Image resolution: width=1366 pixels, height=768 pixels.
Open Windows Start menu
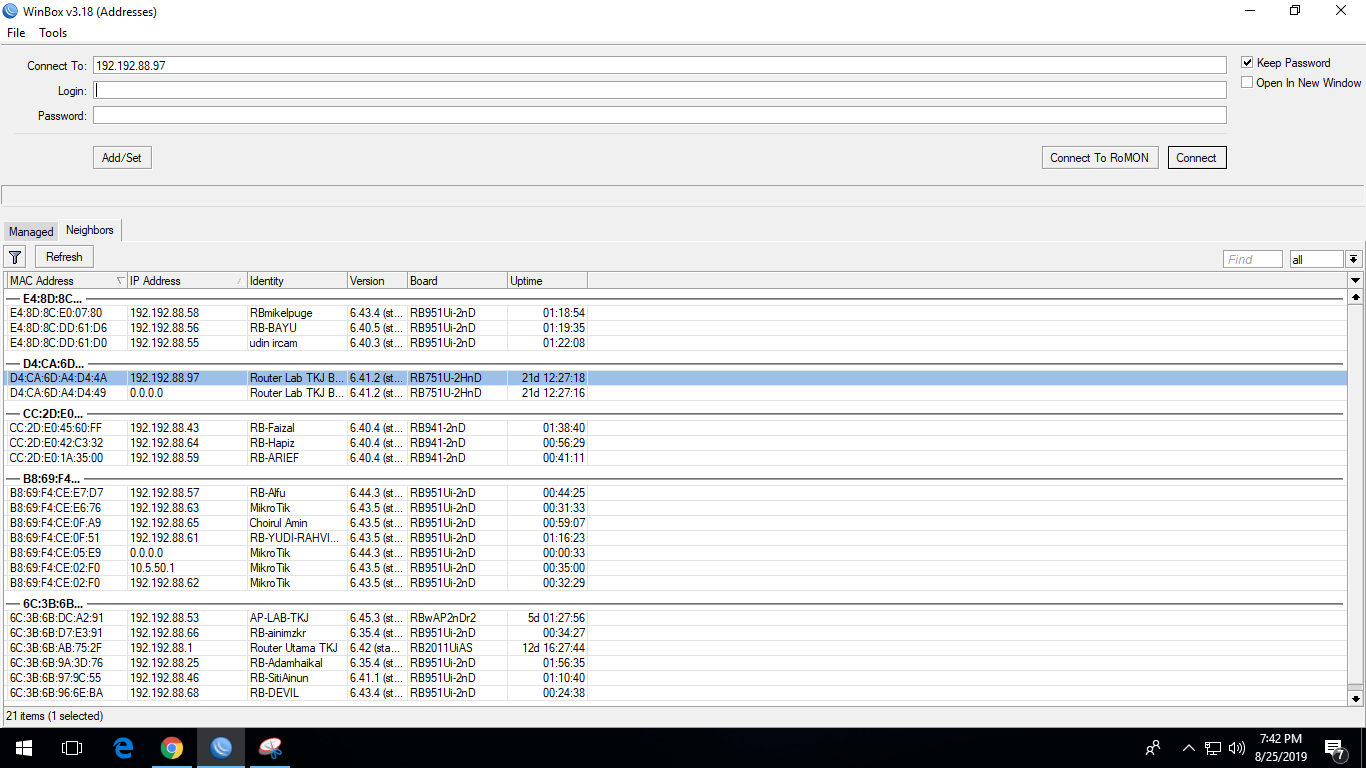23,747
